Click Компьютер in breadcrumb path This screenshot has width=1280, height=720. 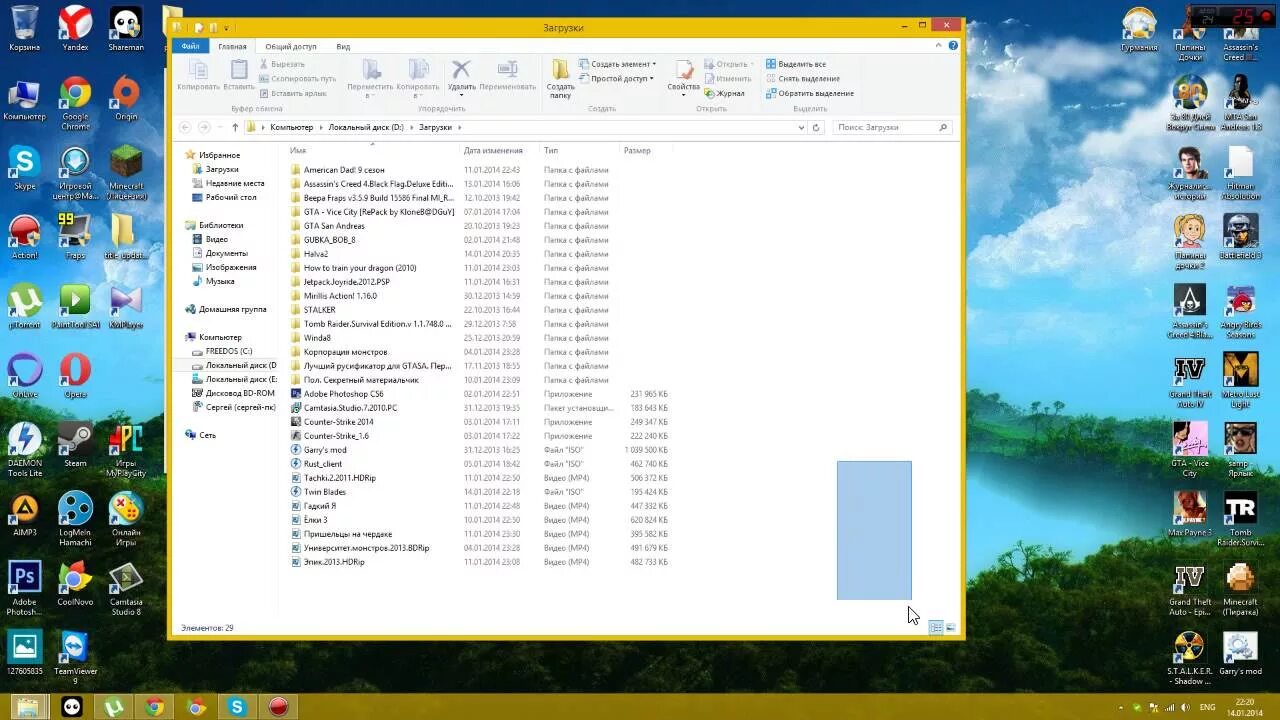pyautogui.click(x=291, y=127)
